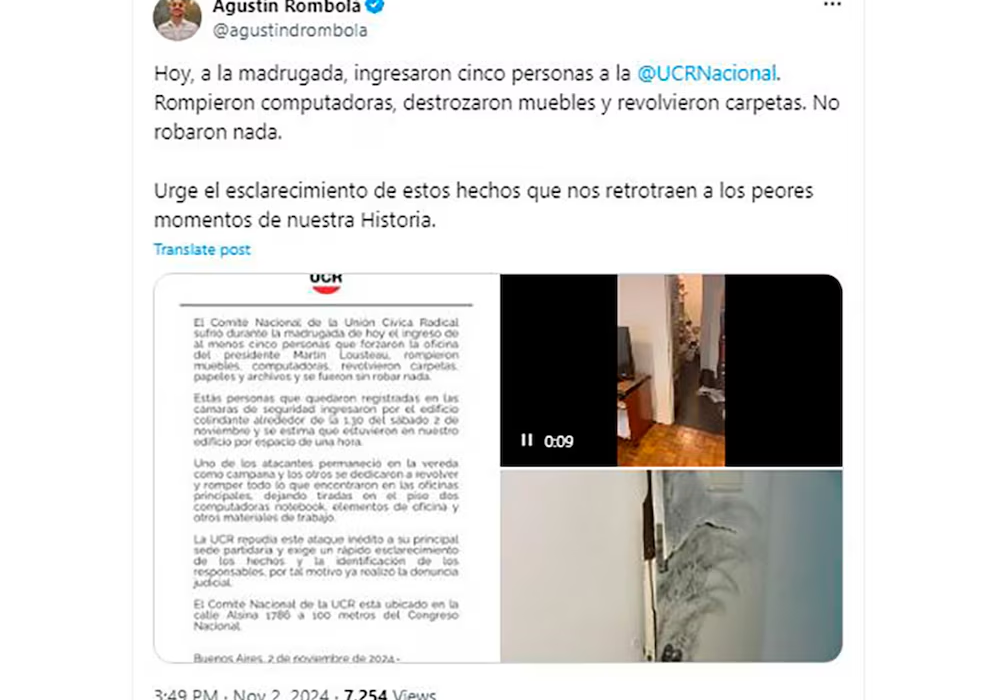Viewport: 992px width, 700px height.
Task: Open the Nov 2, 2024 timestamp link
Action: (x=280, y=694)
